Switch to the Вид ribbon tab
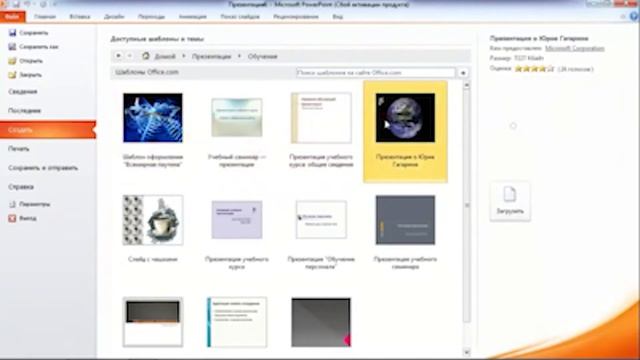This screenshot has height=360, width=640. [338, 17]
